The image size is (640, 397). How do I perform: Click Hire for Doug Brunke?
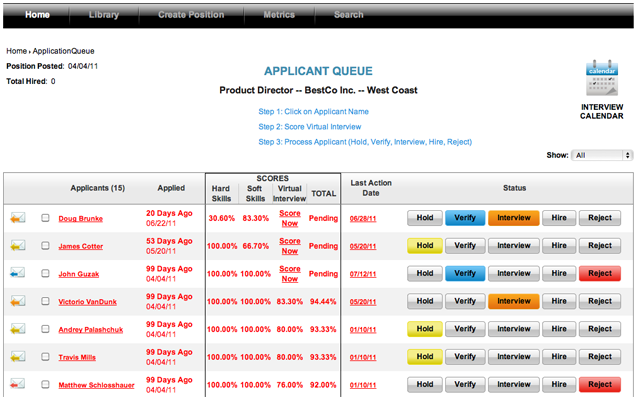[559, 218]
